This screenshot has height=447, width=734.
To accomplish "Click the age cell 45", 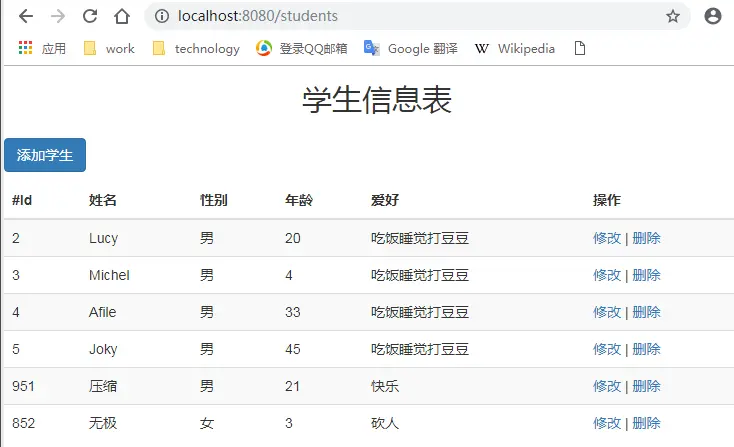I will coord(293,349).
